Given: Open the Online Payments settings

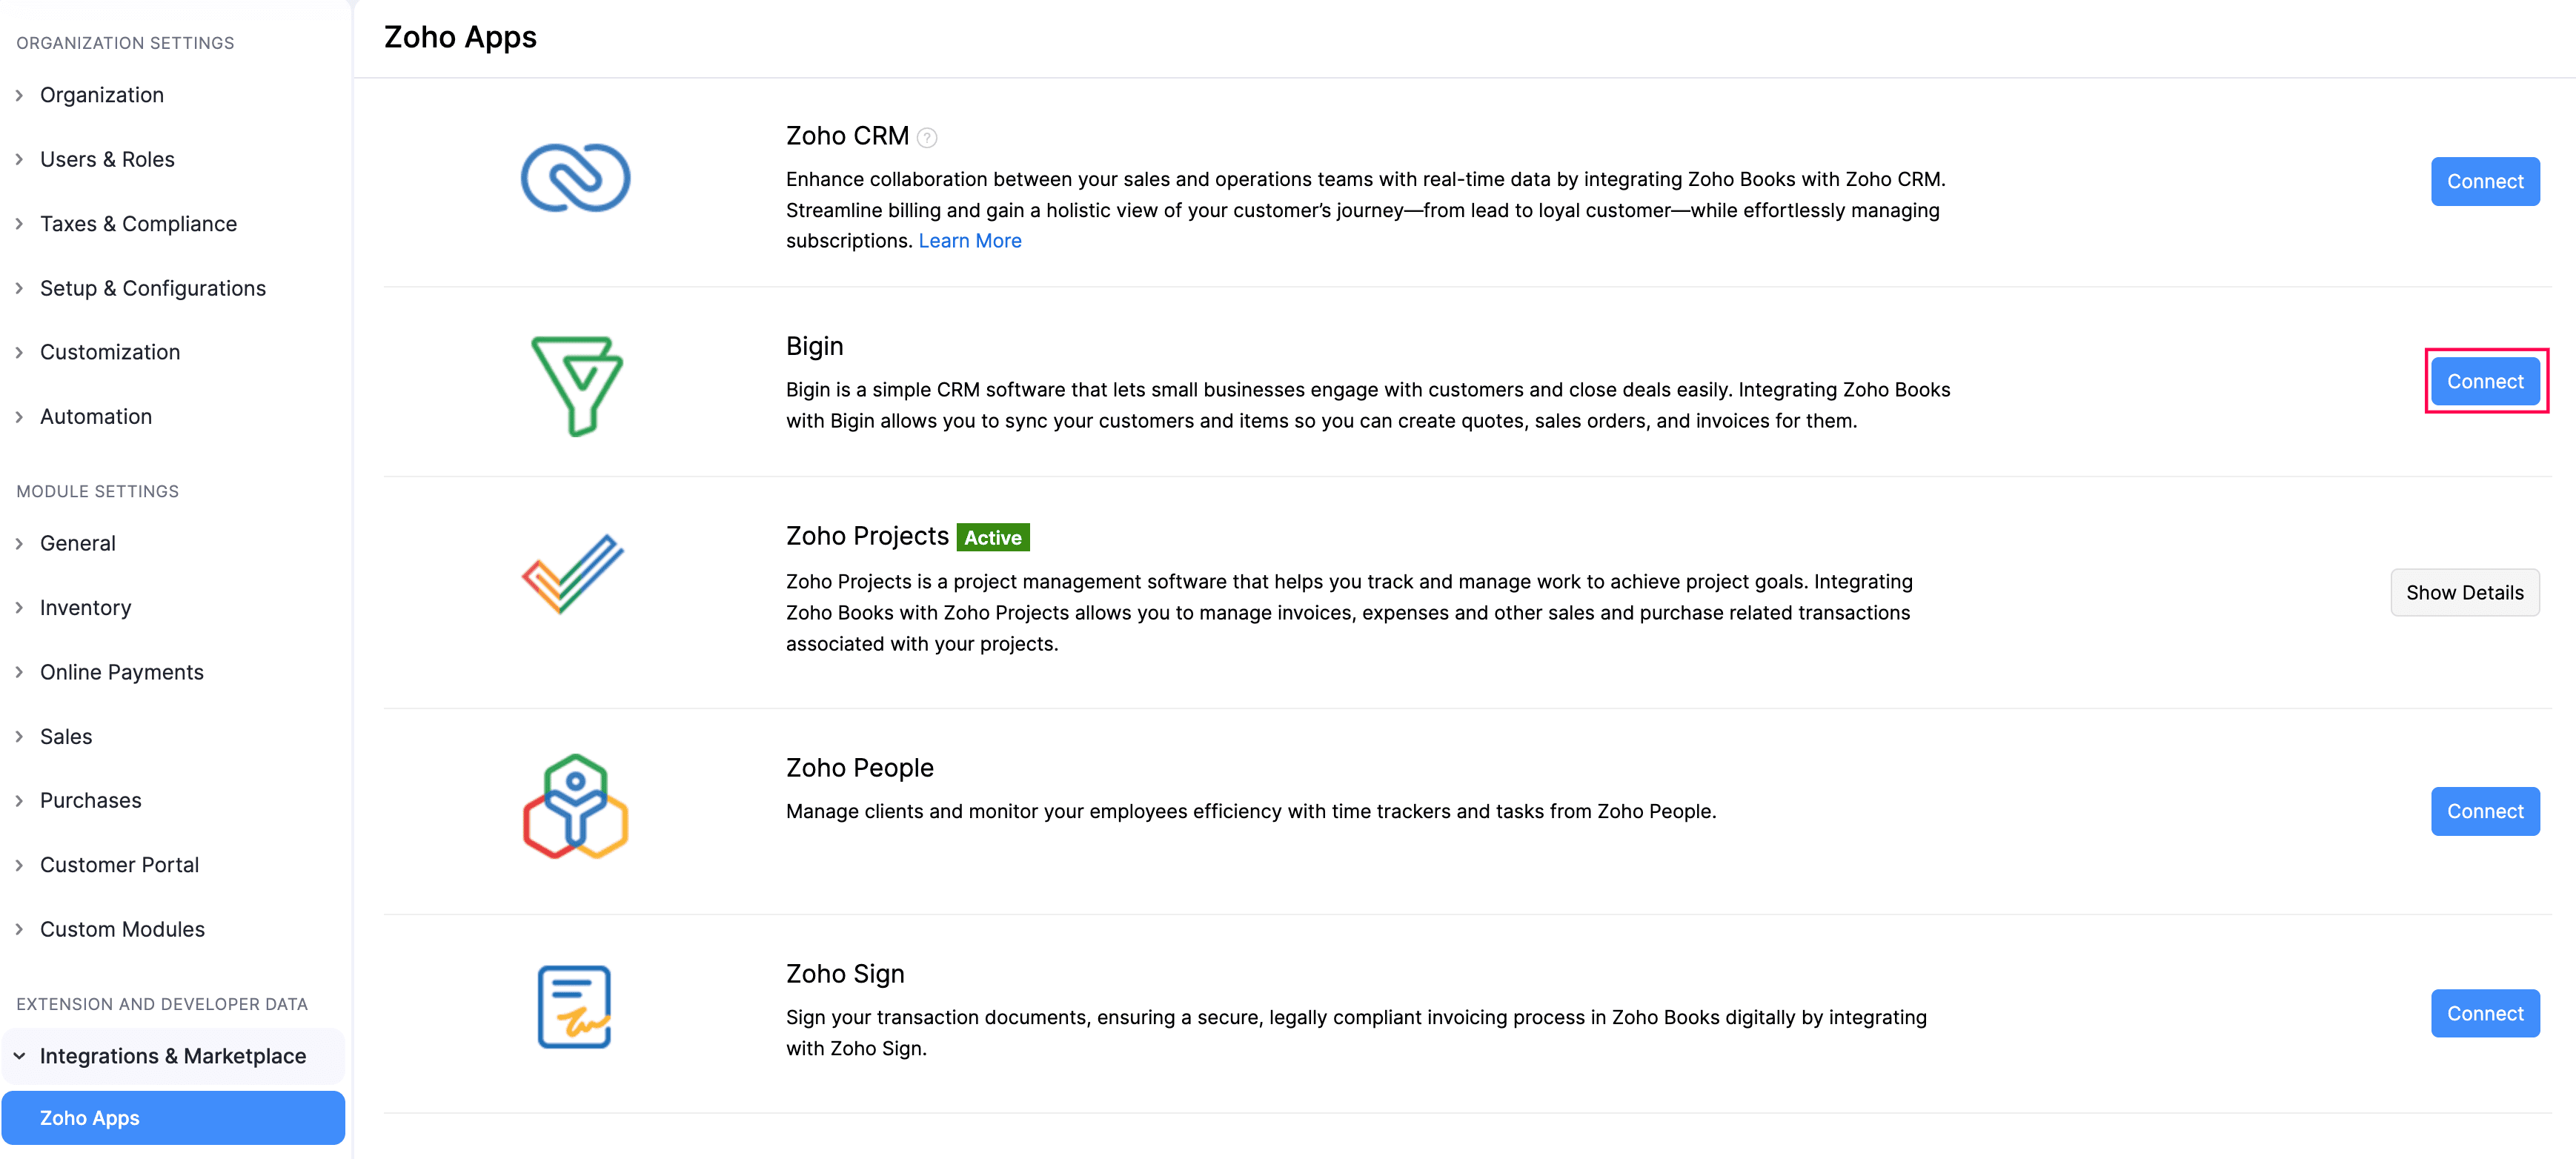Looking at the screenshot, I should click(121, 672).
